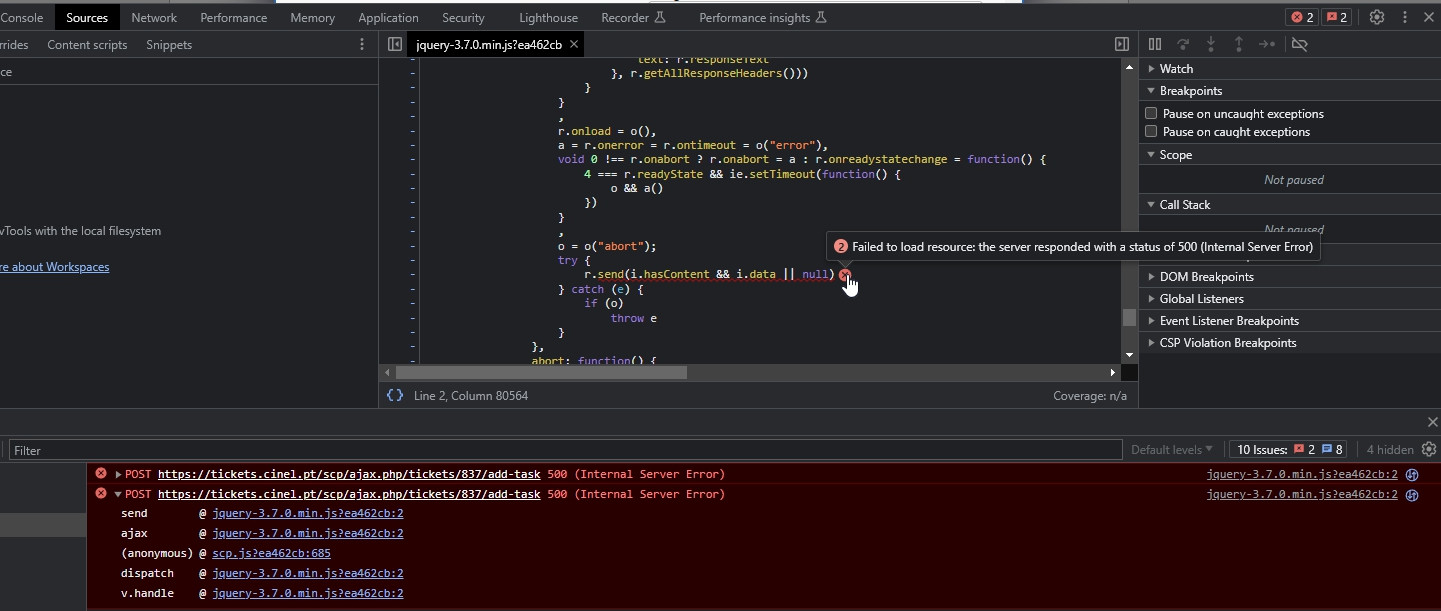Pause script execution in the debugger

click(1155, 44)
